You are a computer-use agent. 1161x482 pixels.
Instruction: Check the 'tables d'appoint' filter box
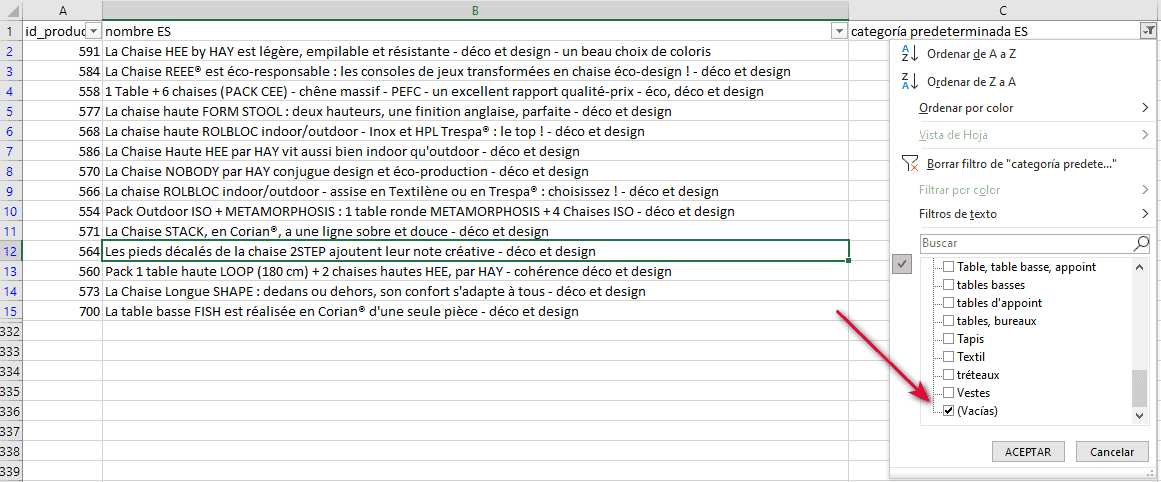pyautogui.click(x=948, y=303)
